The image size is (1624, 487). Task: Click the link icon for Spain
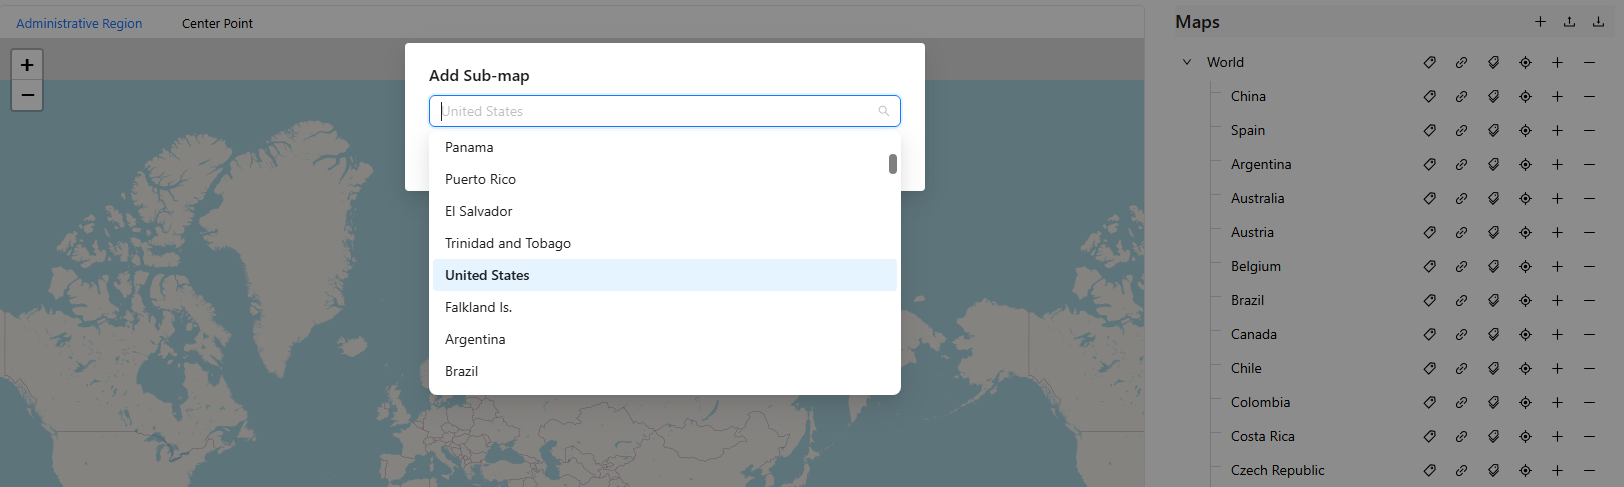pyautogui.click(x=1461, y=131)
